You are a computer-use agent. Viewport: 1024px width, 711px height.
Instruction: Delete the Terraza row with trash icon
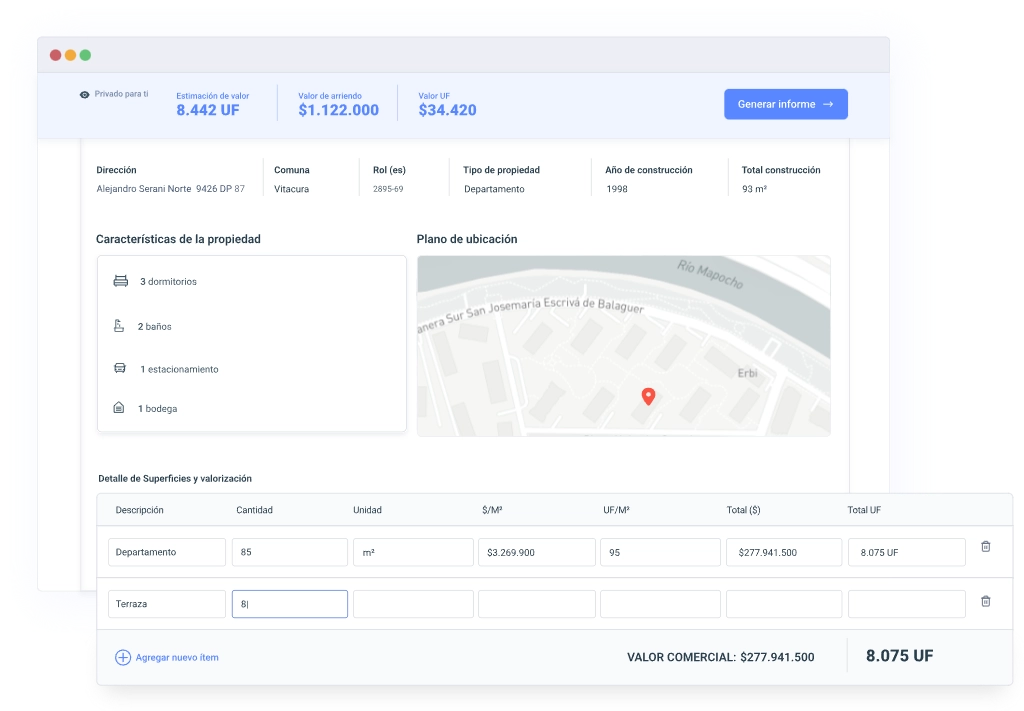pyautogui.click(x=985, y=601)
